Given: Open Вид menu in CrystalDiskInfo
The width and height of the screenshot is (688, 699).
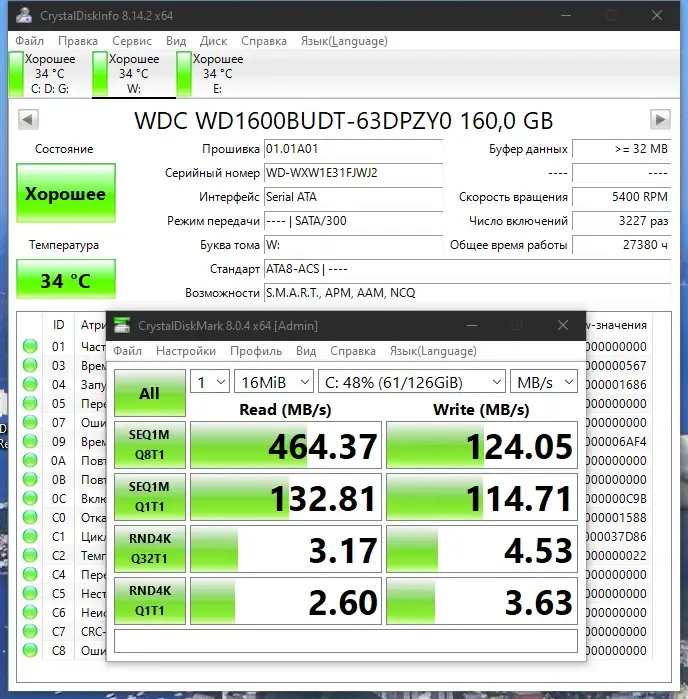Looking at the screenshot, I should click(176, 41).
